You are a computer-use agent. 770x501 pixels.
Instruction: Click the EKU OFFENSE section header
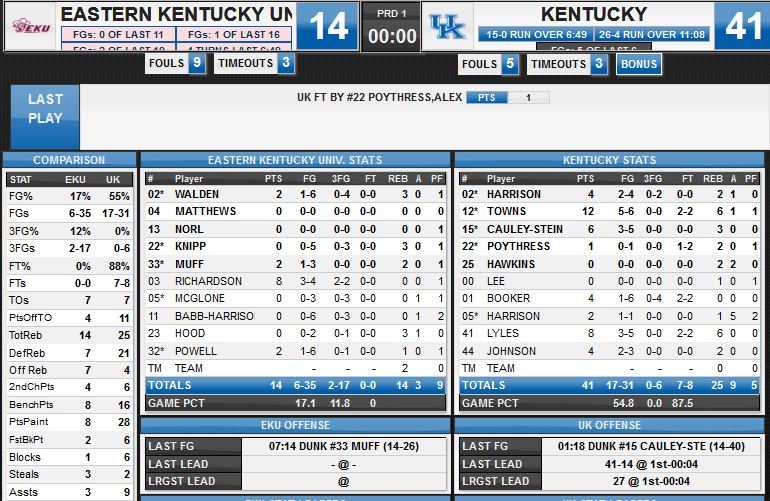(x=295, y=425)
